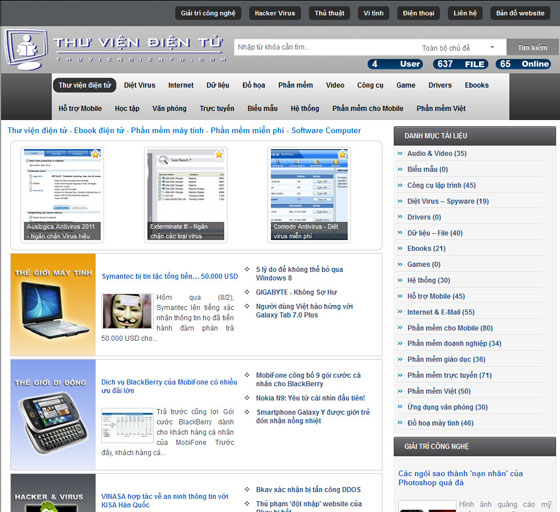Click the star icon on Exterminate It thumbnail
This screenshot has height=512, width=560.
(219, 154)
